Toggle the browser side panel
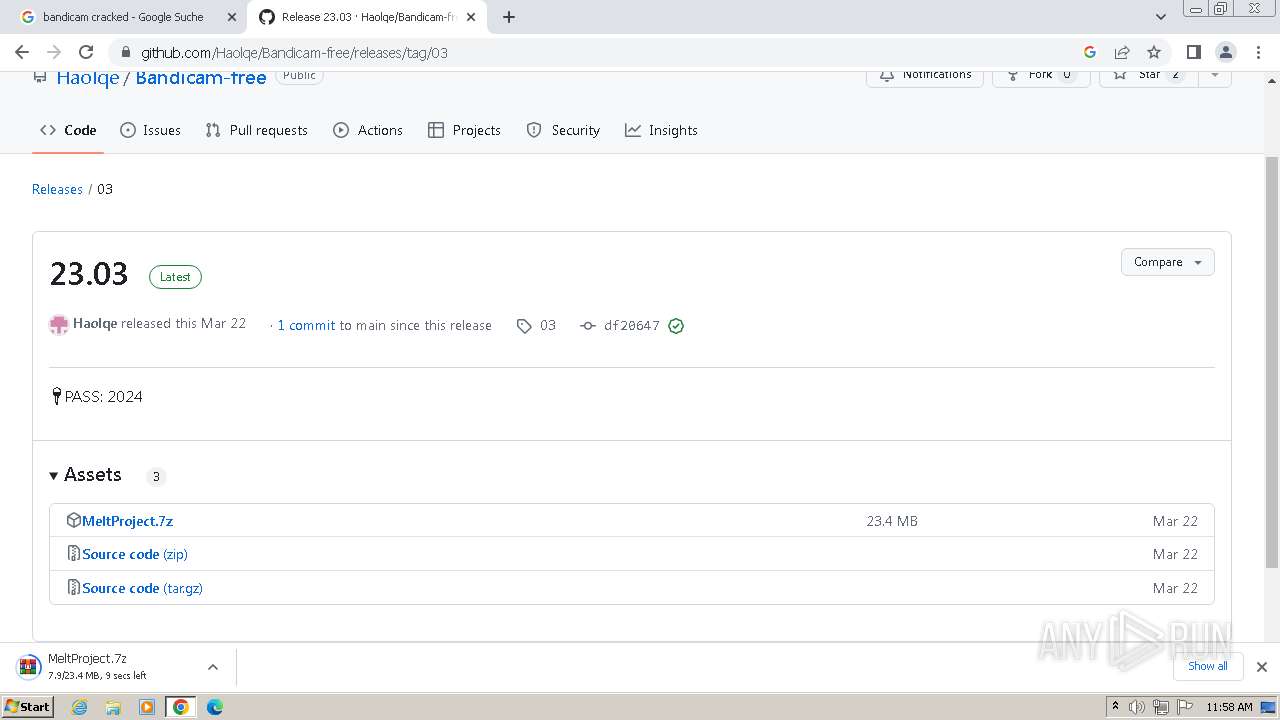 click(x=1193, y=52)
